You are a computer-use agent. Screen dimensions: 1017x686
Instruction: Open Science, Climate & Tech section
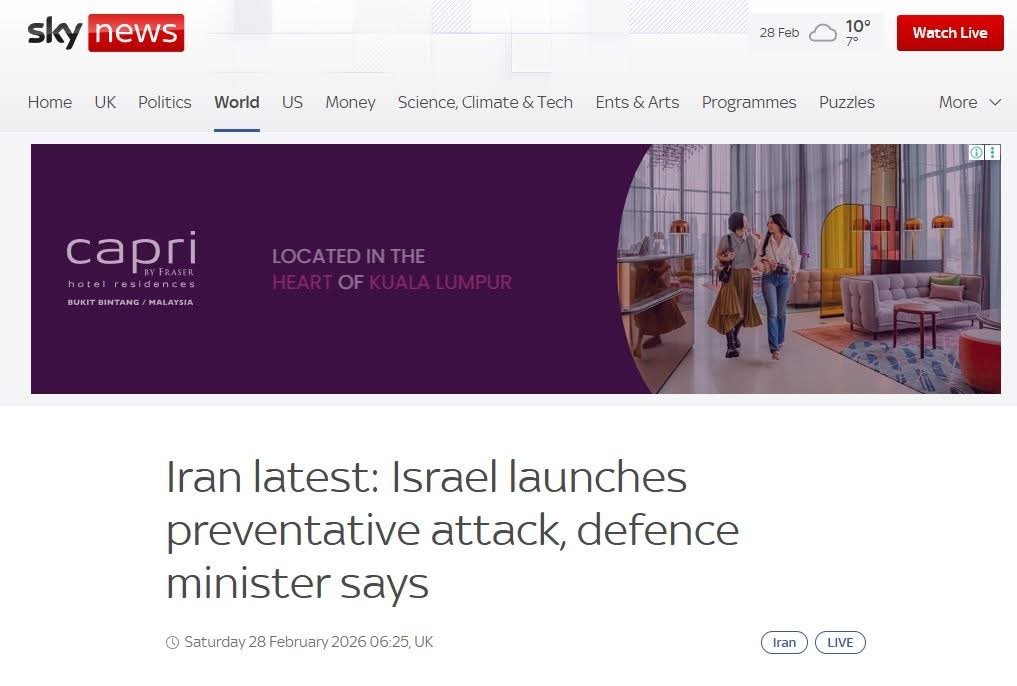tap(485, 102)
